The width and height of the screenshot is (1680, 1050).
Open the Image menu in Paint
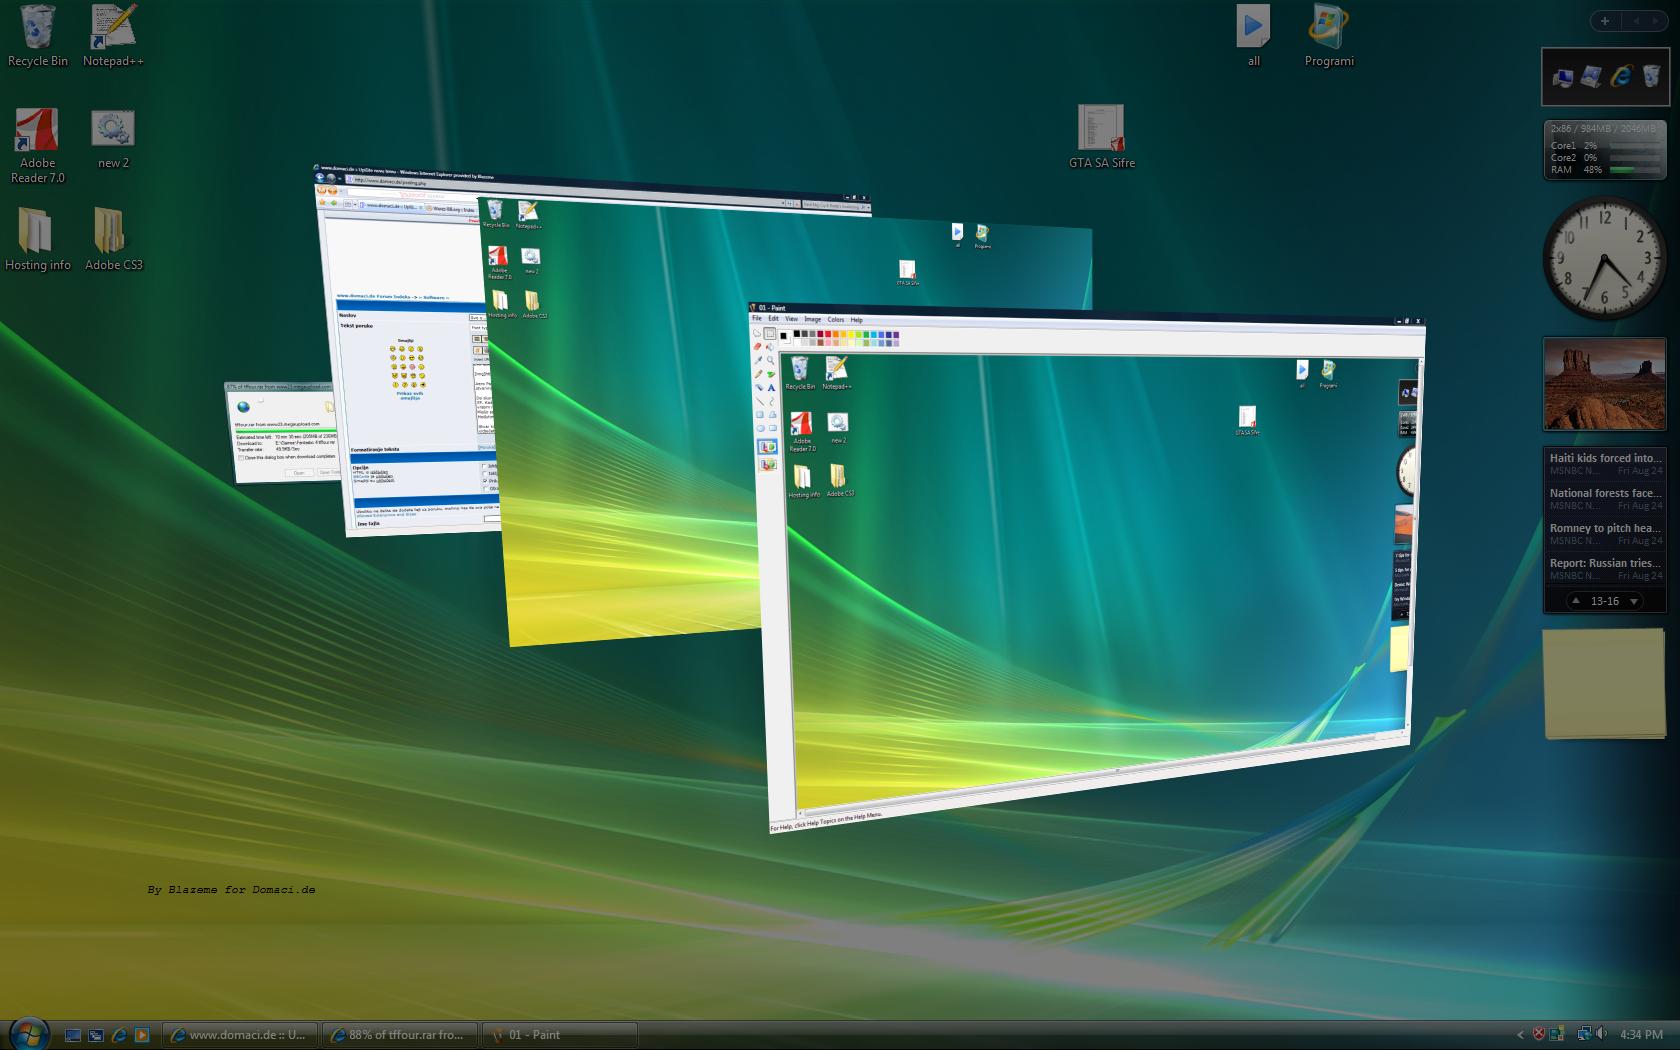pyautogui.click(x=813, y=319)
